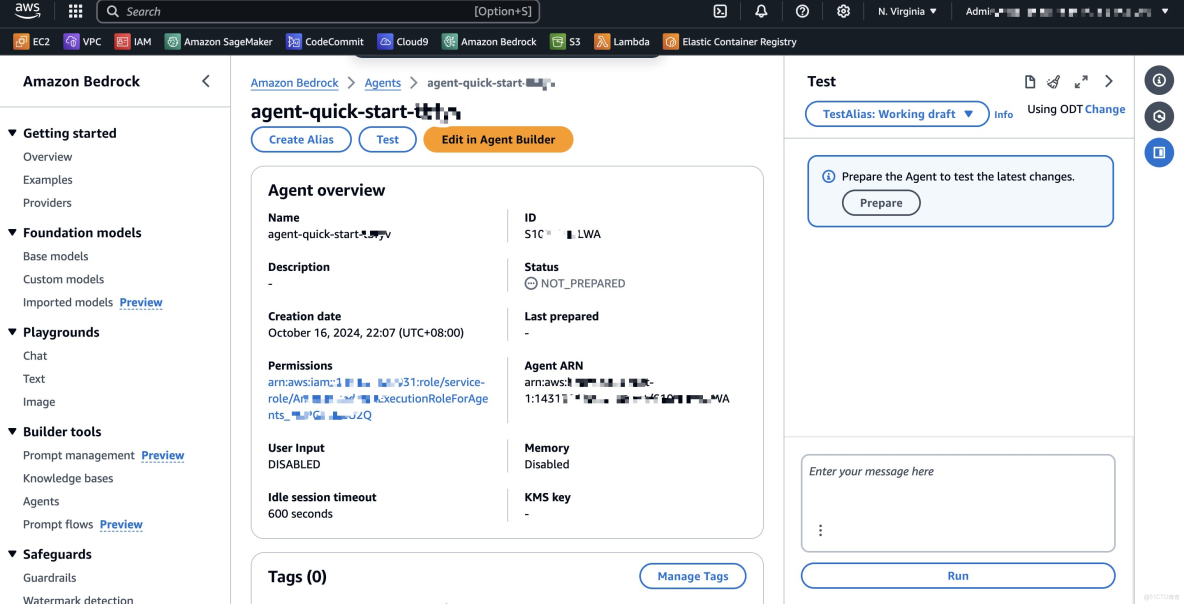
Task: Open the Change link next to Using ODT
Action: [x=1106, y=109]
